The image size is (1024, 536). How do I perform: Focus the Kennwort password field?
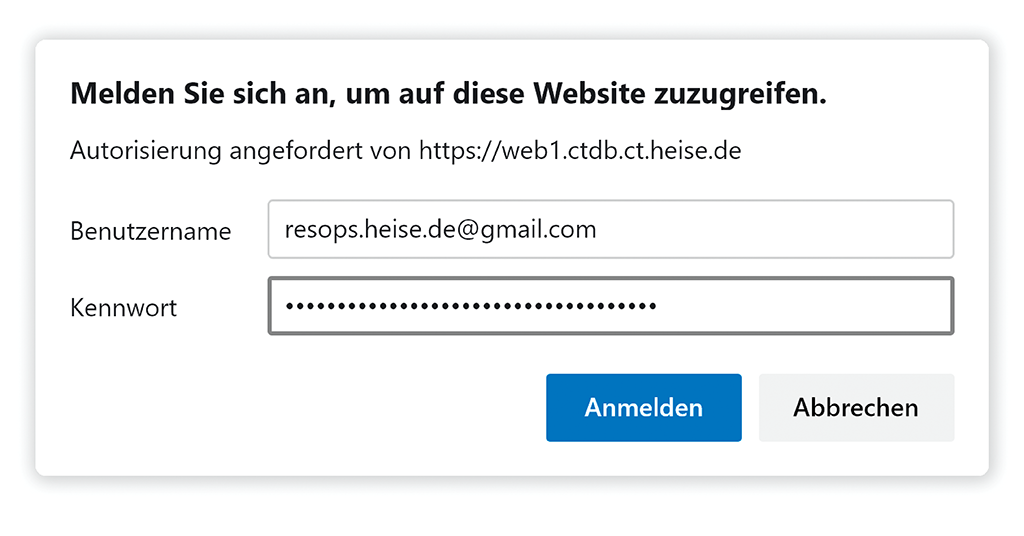pos(610,306)
